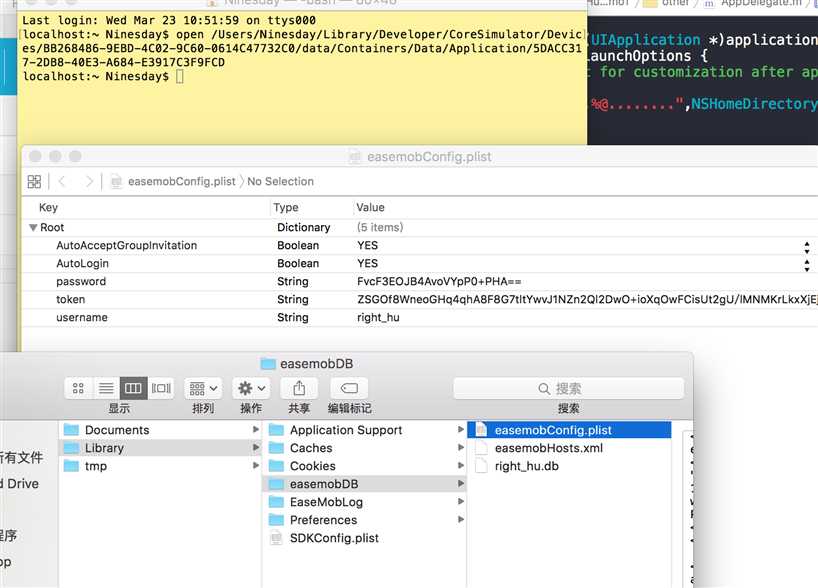Switch Finder to cover flow view

pyautogui.click(x=161, y=388)
